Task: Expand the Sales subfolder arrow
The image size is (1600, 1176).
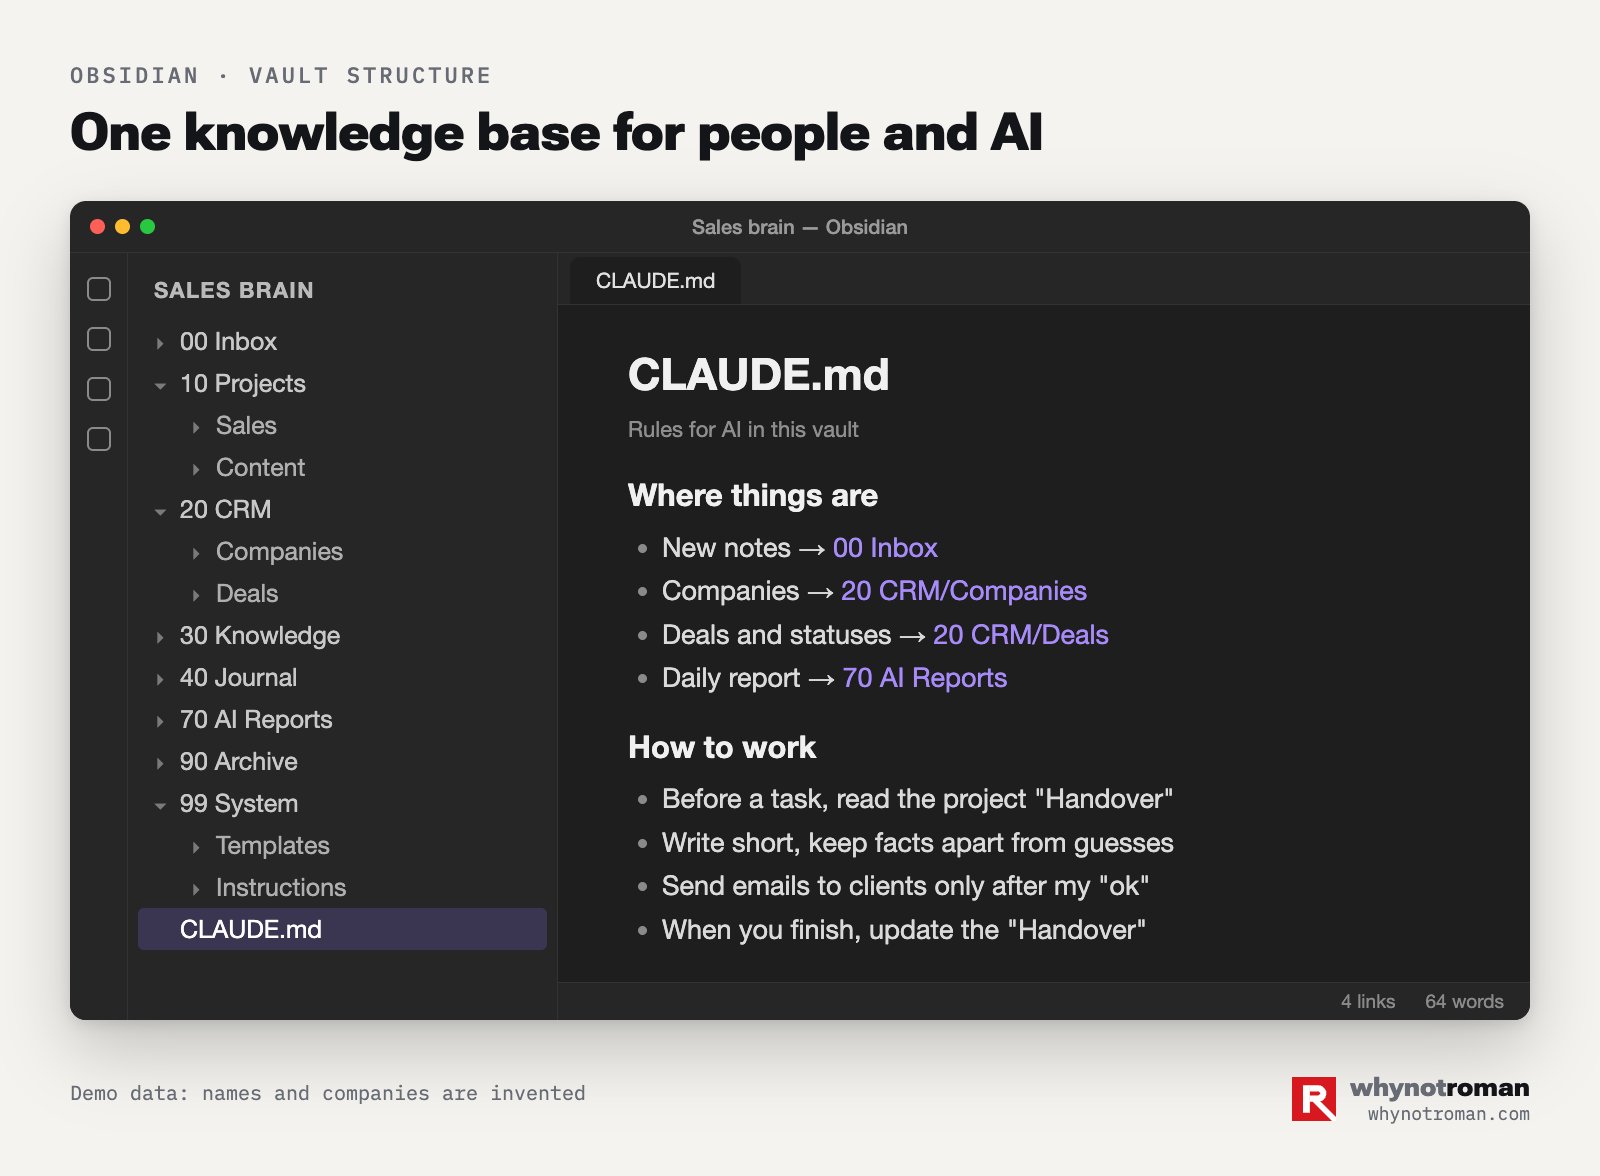Action: [x=196, y=427]
